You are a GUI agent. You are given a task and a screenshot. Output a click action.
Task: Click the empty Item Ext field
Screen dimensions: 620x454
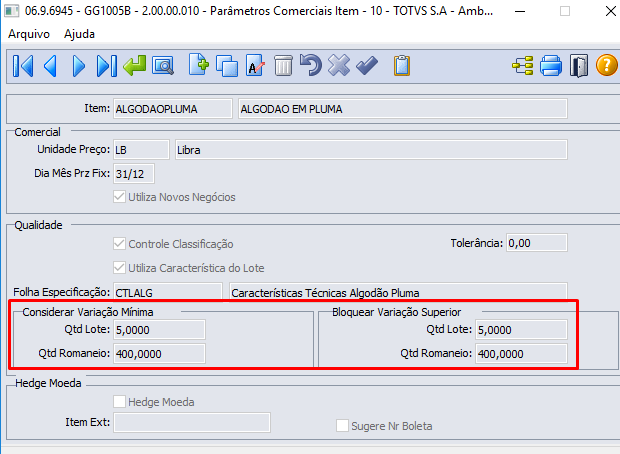[192, 422]
